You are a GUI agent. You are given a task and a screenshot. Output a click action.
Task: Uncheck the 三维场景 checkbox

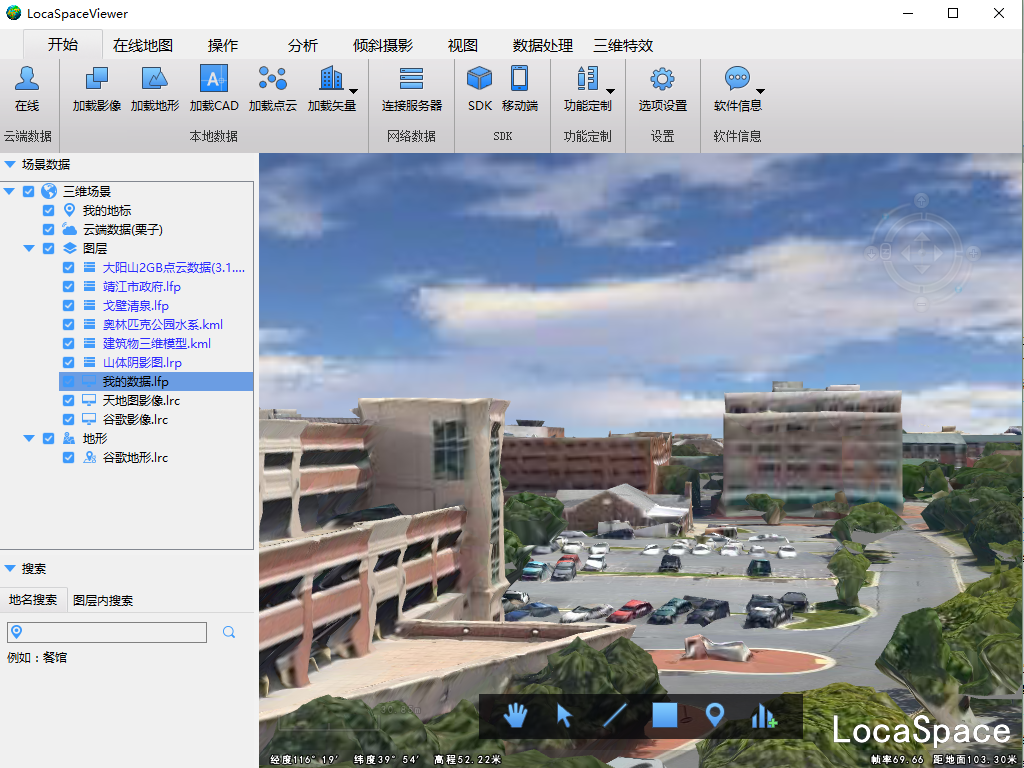(29, 191)
